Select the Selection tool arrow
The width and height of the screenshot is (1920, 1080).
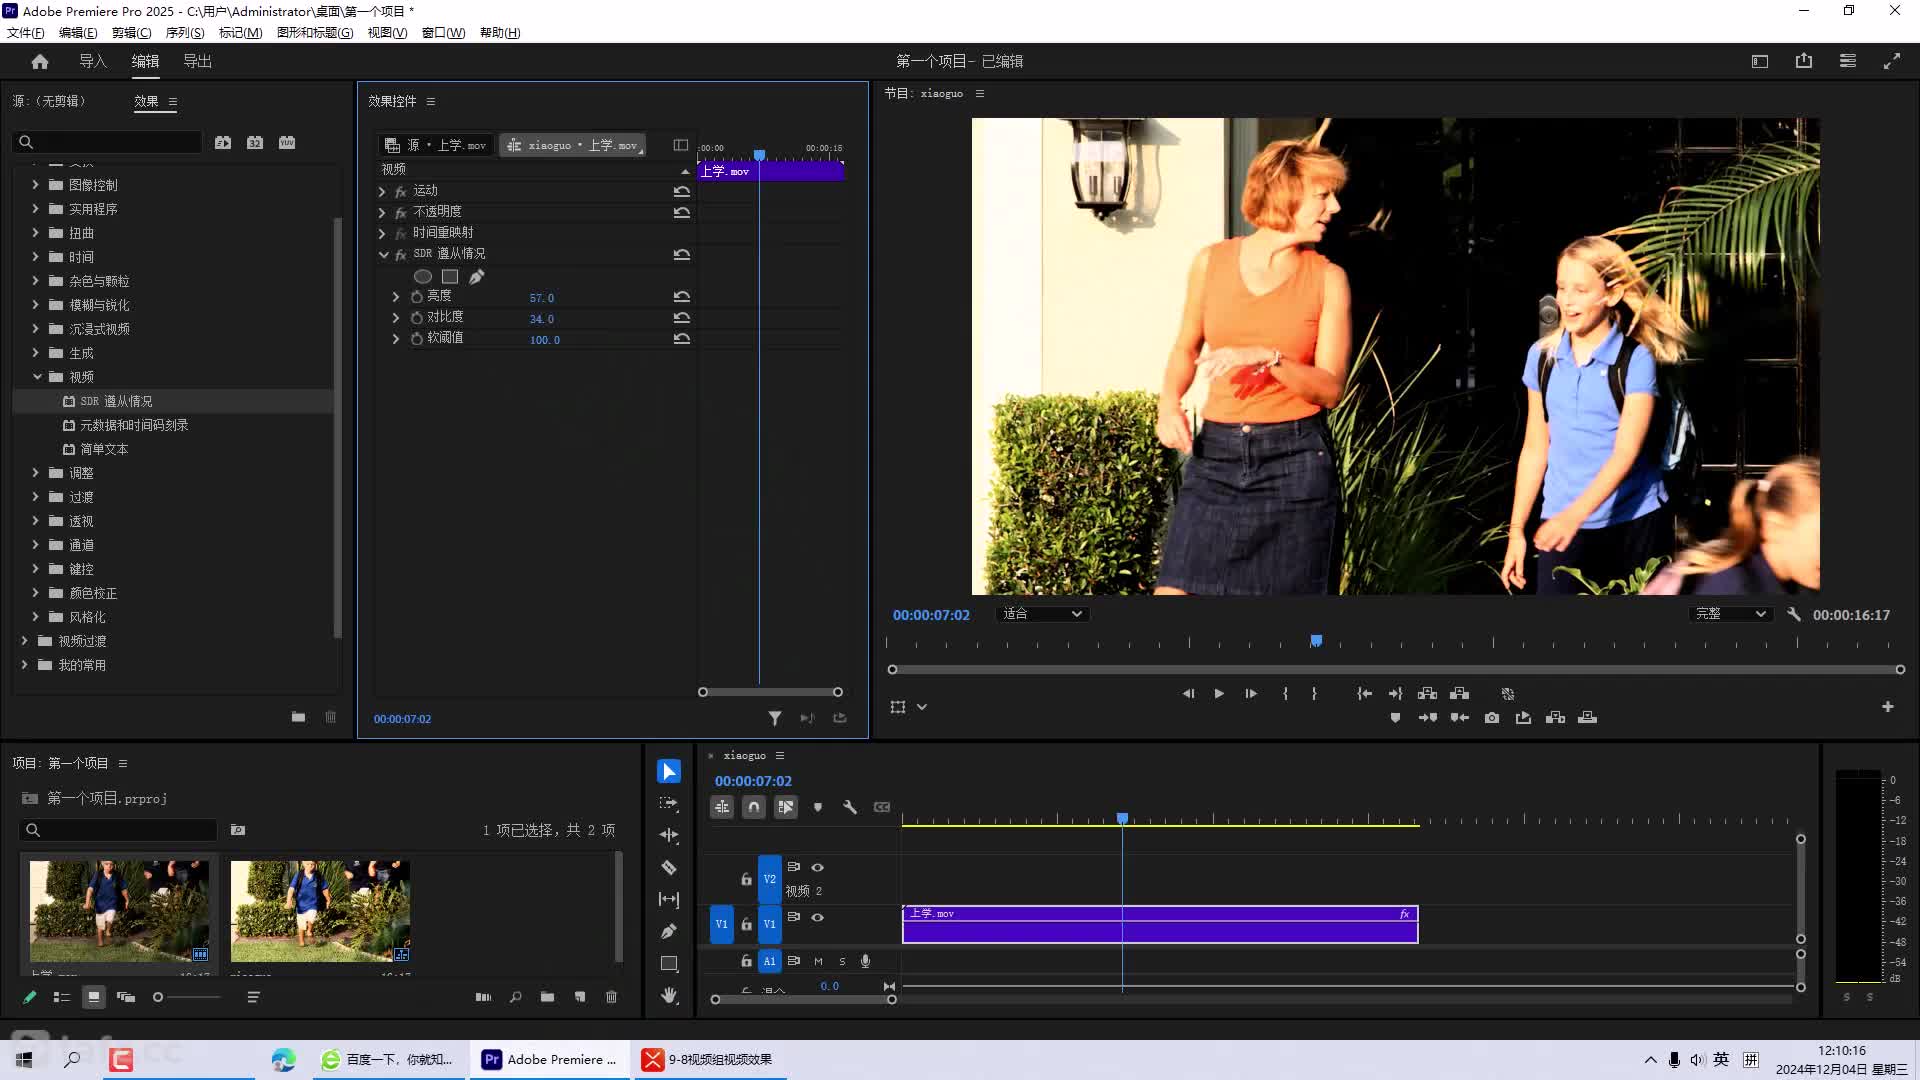click(669, 772)
